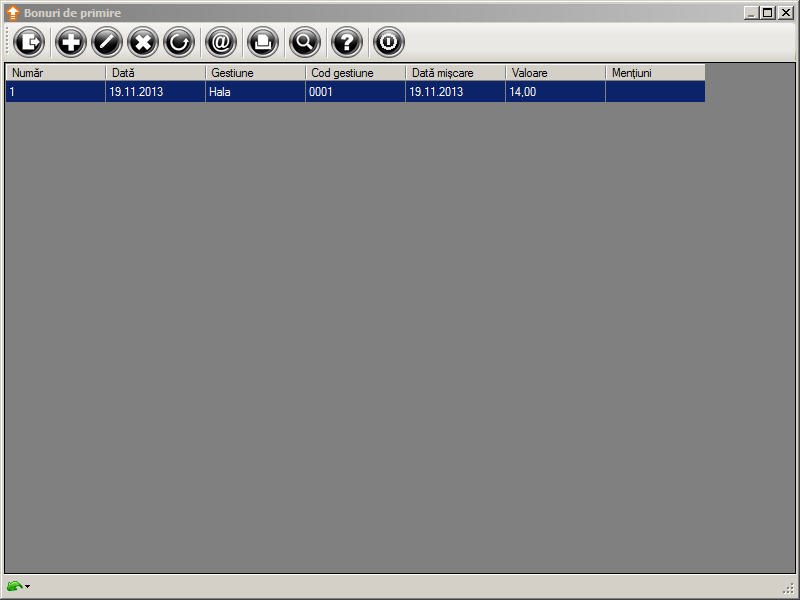Sort by Dată mișcare column header
This screenshot has width=800, height=600.
point(455,73)
